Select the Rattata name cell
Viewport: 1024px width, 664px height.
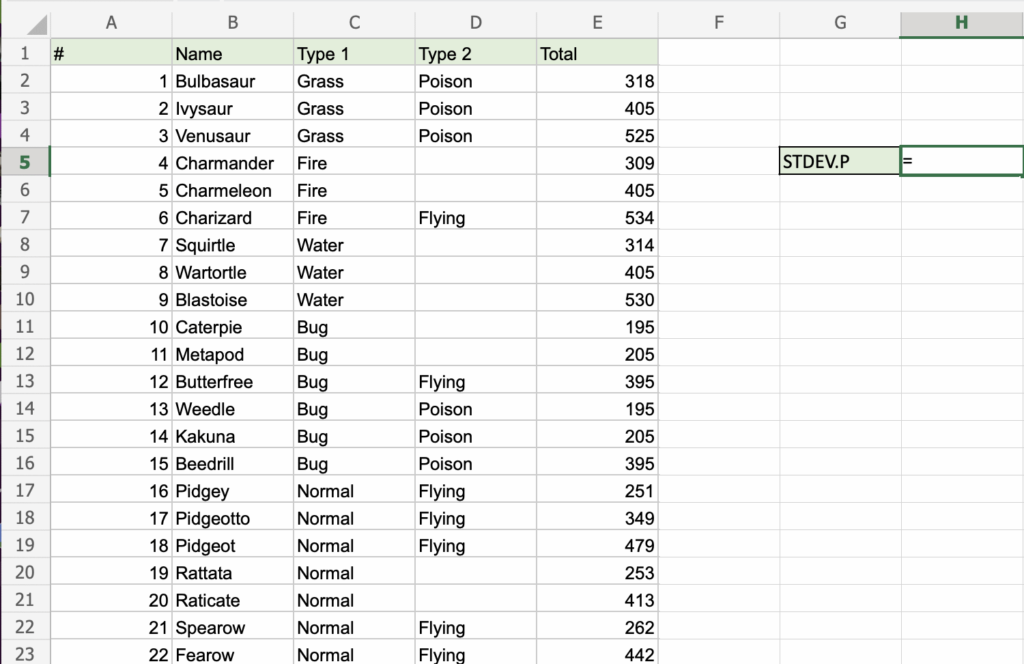pos(232,573)
